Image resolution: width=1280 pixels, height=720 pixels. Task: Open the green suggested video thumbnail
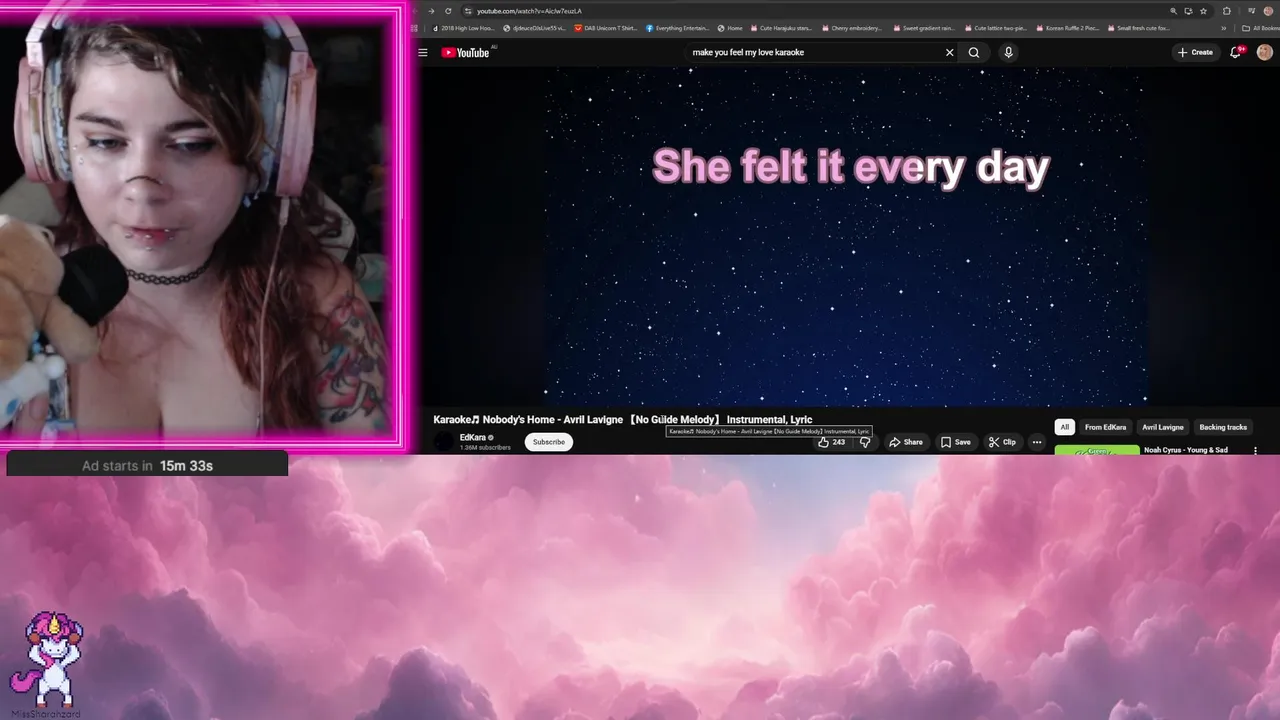[x=1097, y=450]
